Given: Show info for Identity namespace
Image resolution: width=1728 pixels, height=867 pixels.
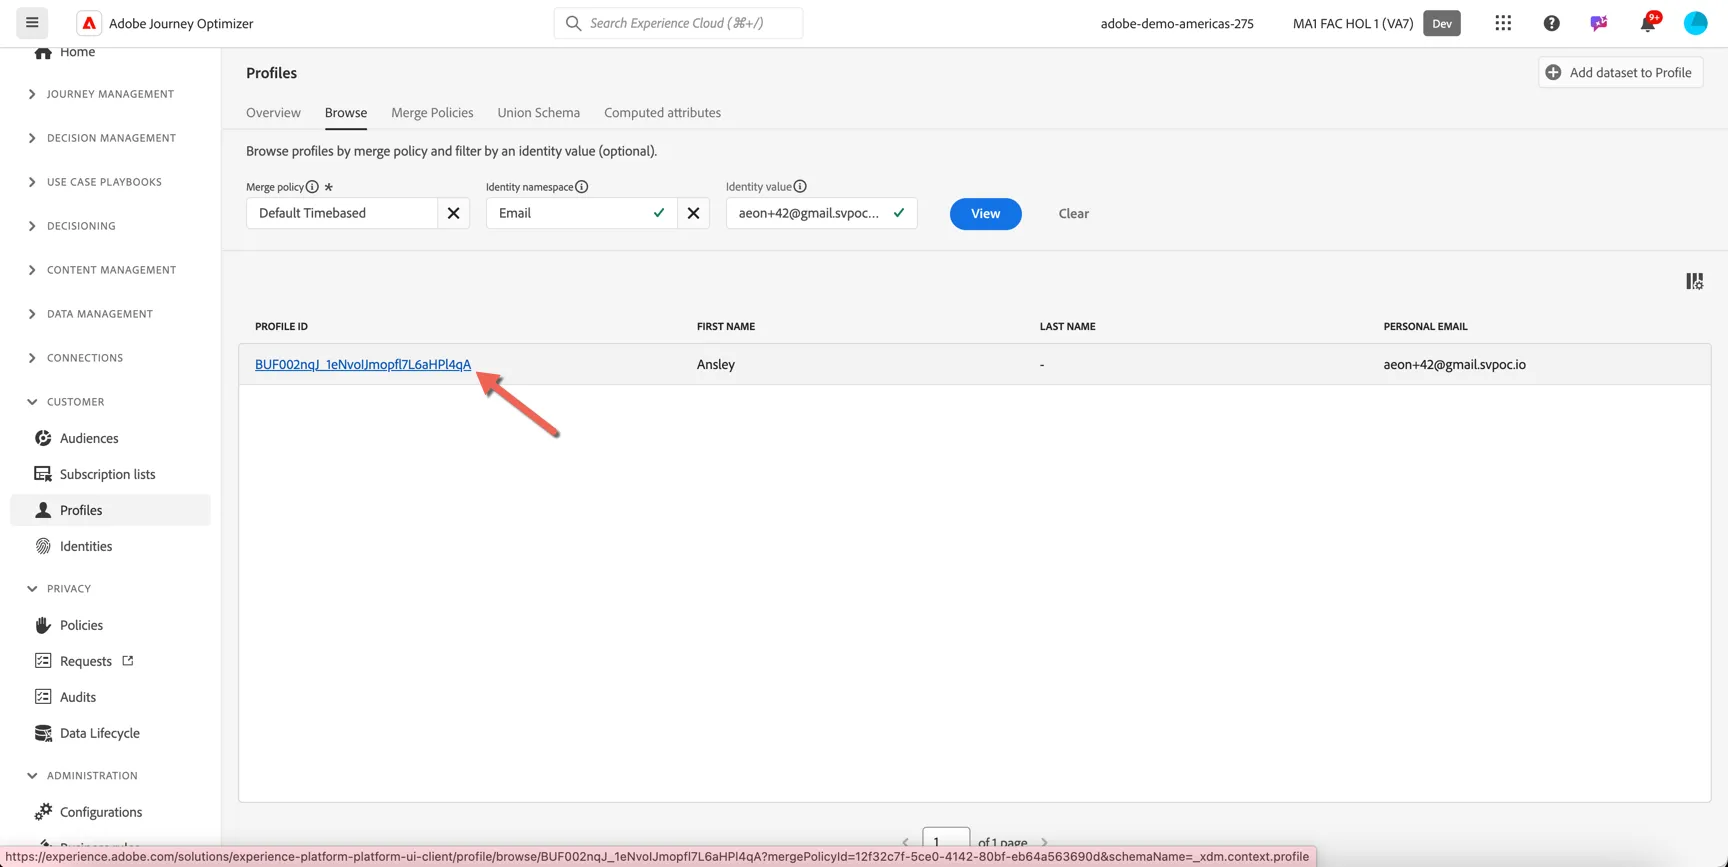Looking at the screenshot, I should pos(582,187).
